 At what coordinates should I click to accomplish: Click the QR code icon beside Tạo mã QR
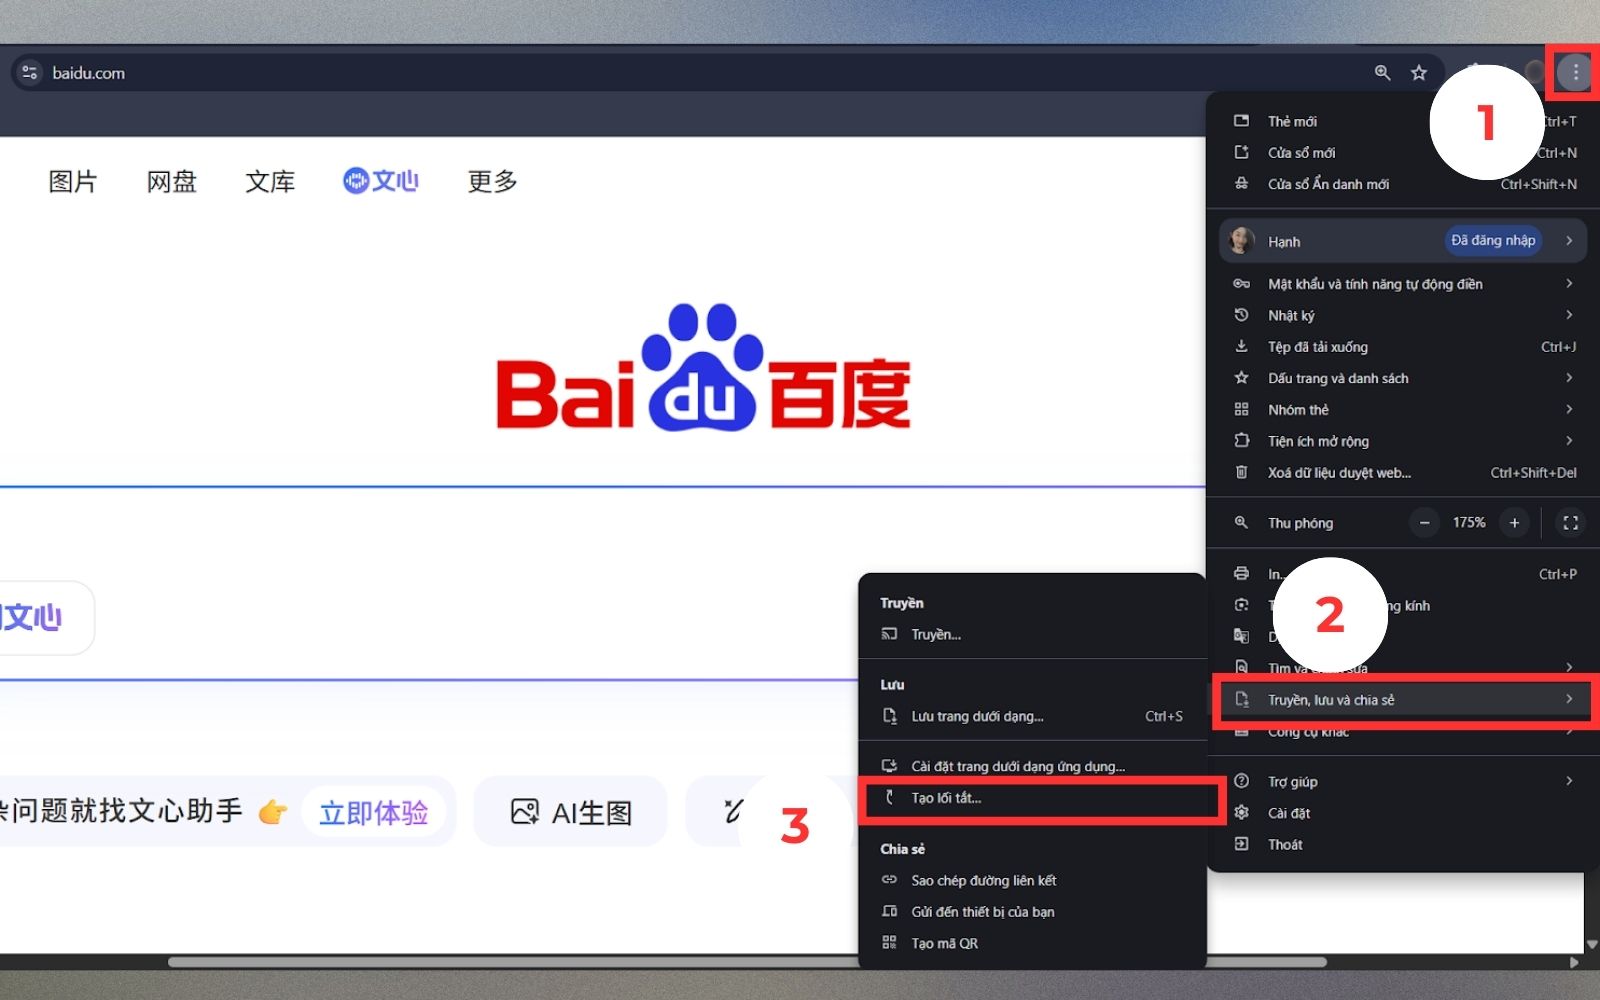click(890, 942)
